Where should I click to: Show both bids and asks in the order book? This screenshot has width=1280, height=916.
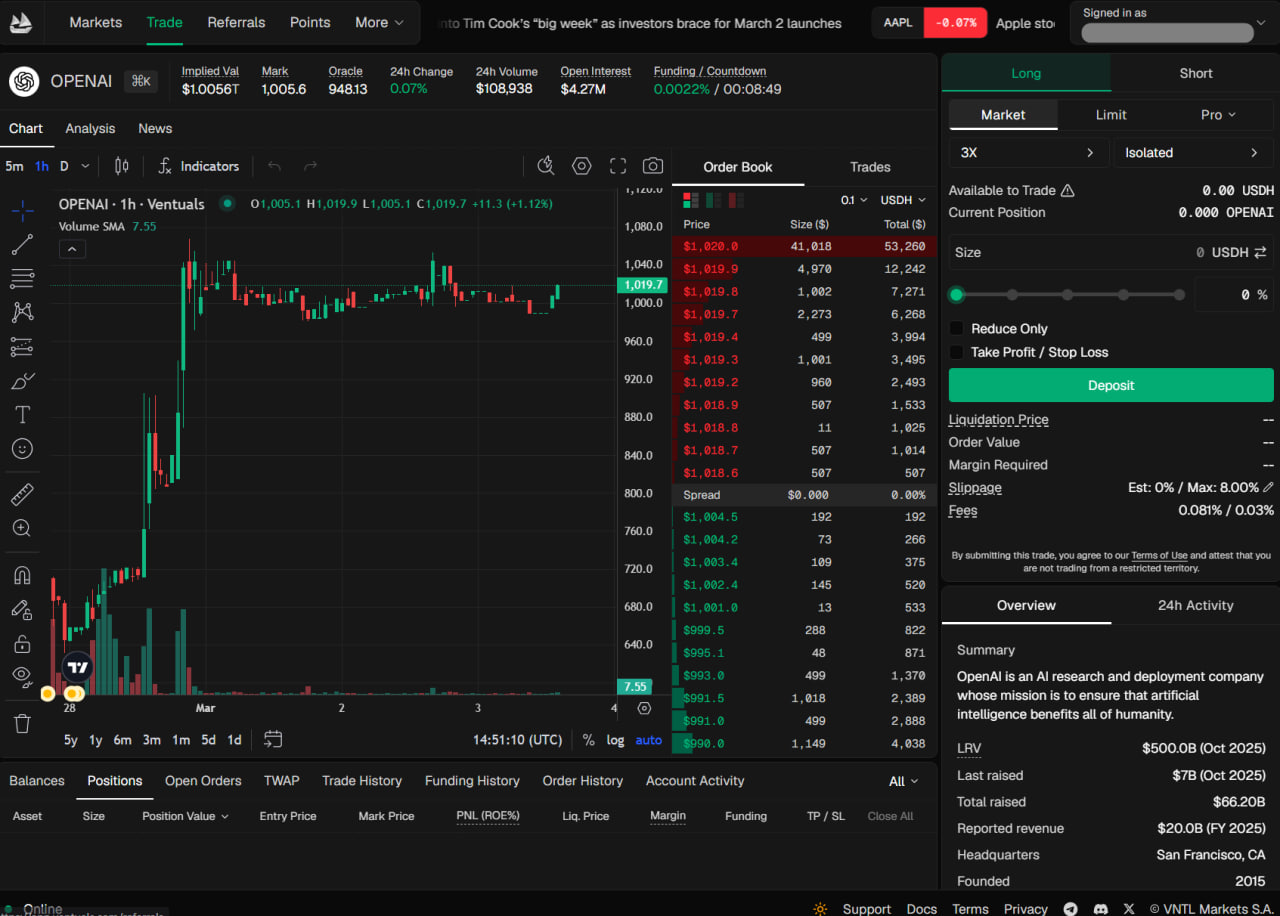(x=691, y=199)
